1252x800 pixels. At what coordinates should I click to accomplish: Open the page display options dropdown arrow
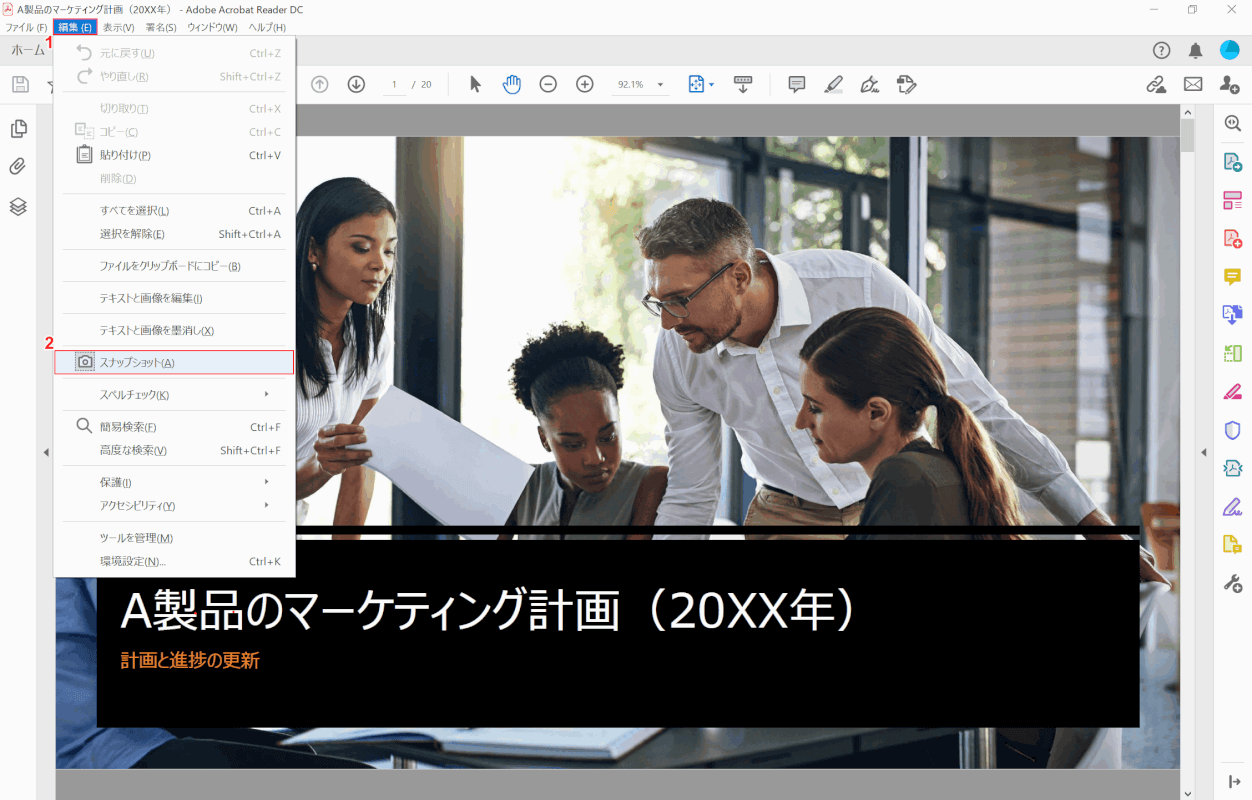click(712, 84)
